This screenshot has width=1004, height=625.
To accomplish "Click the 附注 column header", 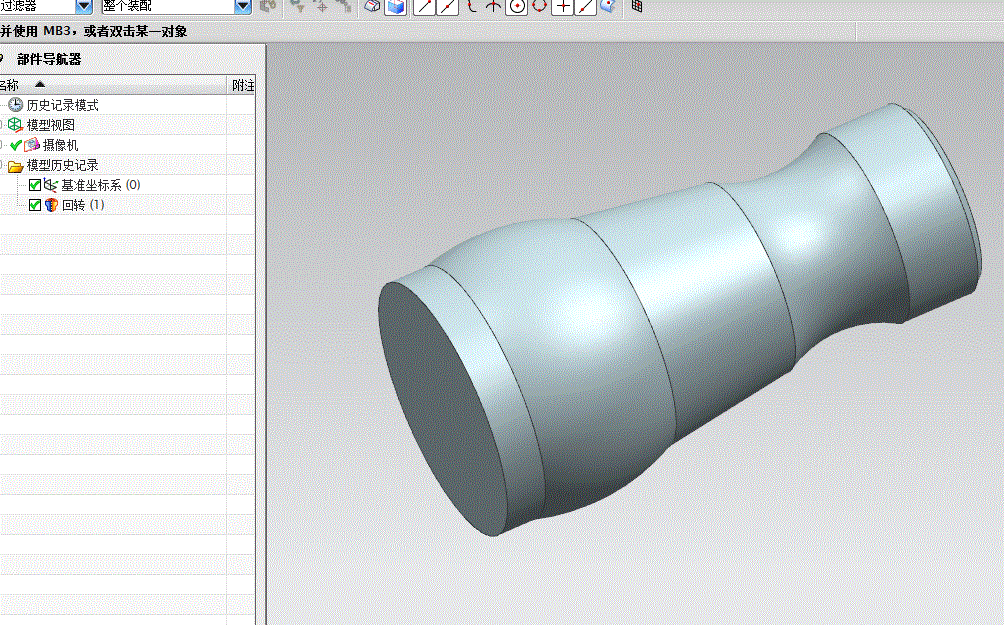I will pos(242,85).
